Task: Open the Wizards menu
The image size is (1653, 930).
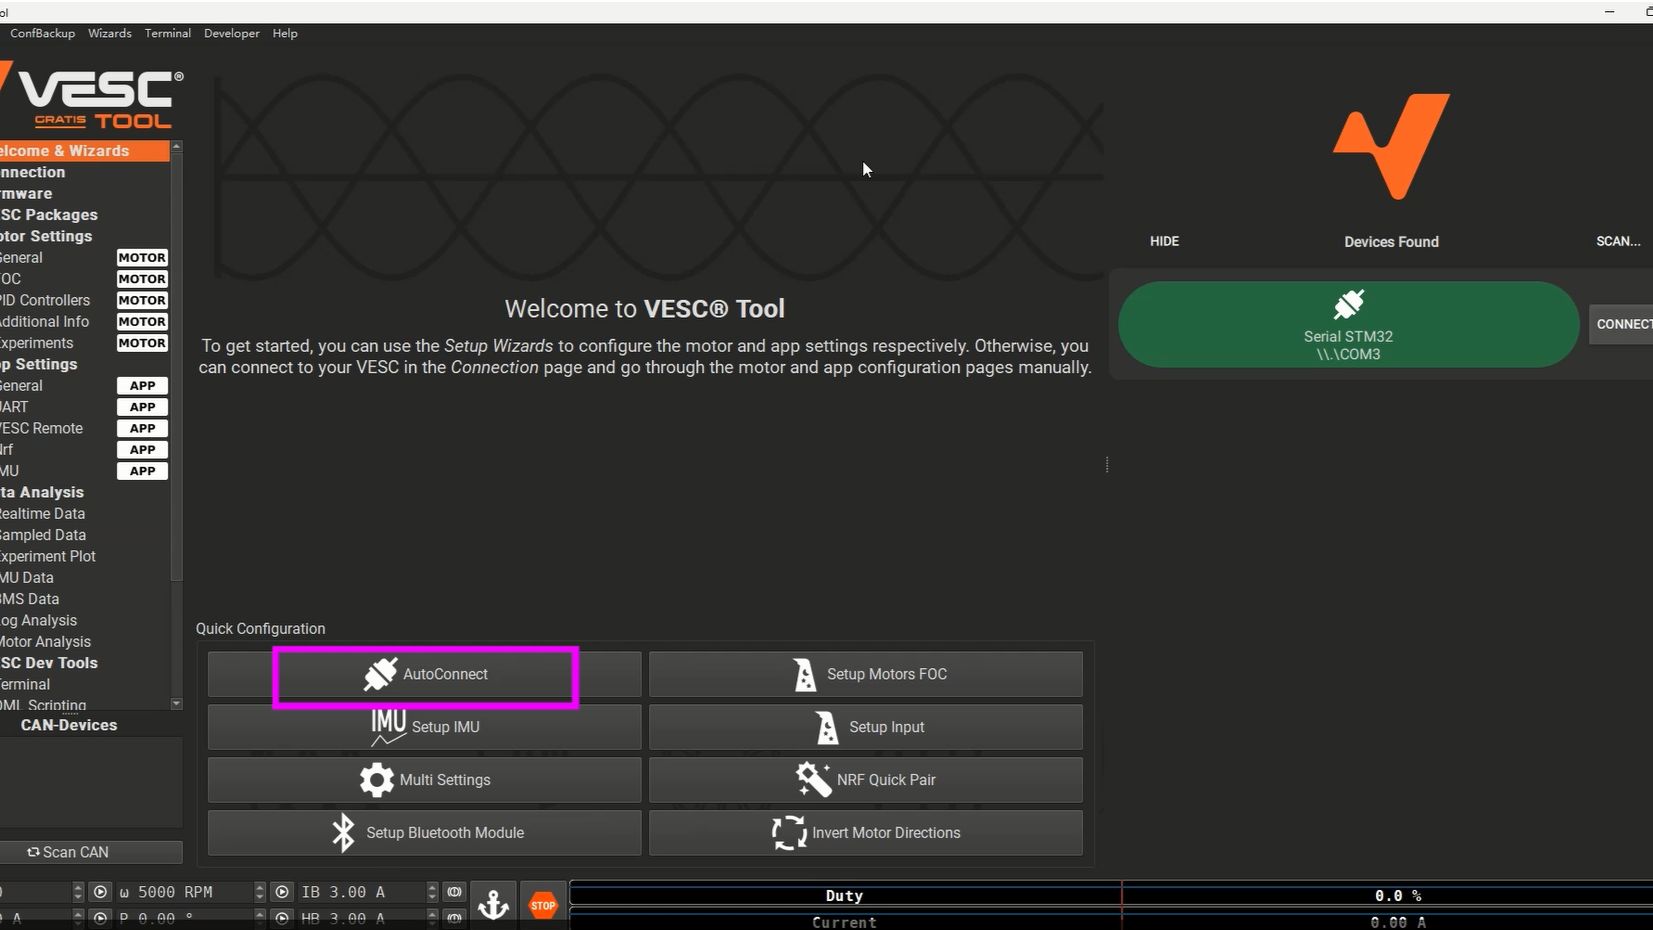Action: [109, 33]
